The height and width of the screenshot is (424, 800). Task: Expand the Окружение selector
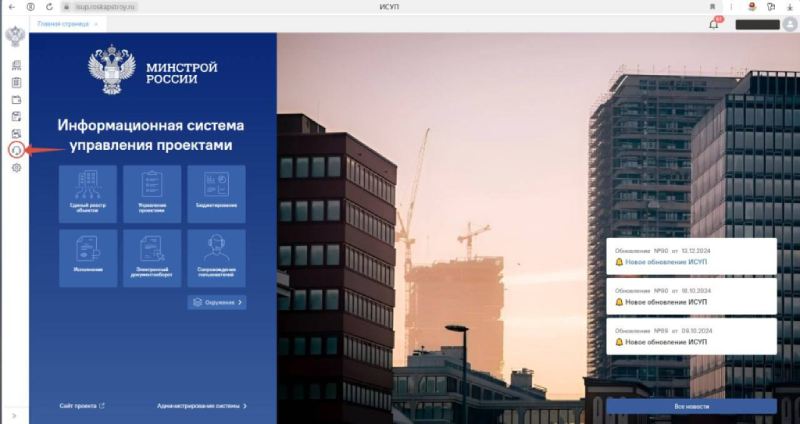(x=217, y=301)
